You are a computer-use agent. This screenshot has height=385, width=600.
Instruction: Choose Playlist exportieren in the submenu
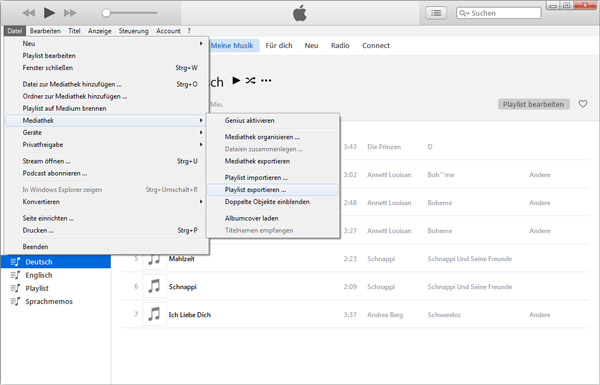click(x=272, y=190)
